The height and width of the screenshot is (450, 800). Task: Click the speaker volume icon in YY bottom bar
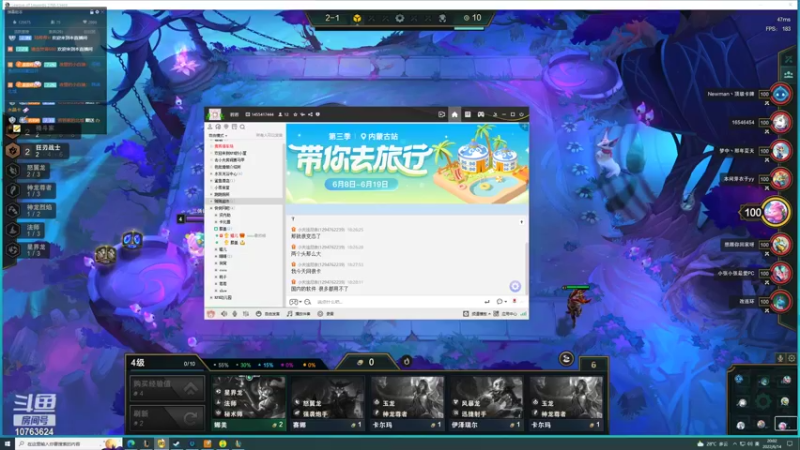[223, 314]
